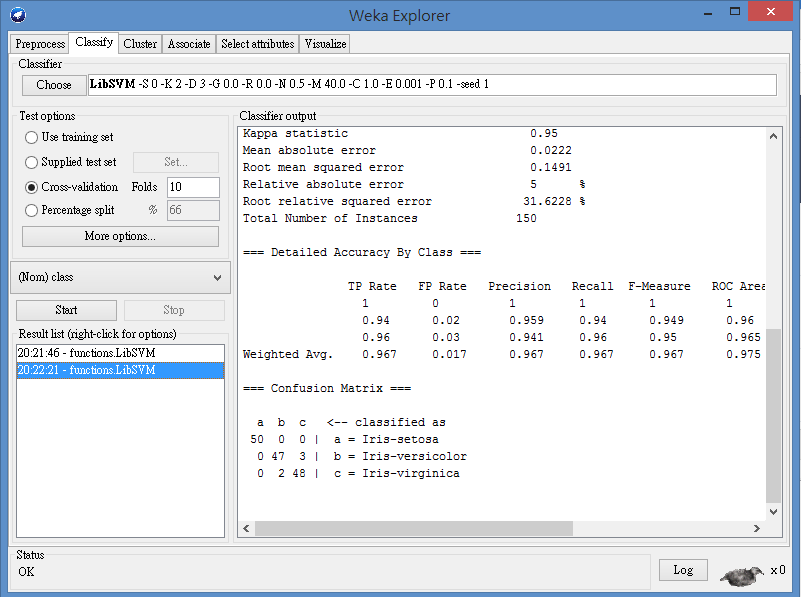The width and height of the screenshot is (801, 597).
Task: Click the Weka bird logo icon
Action: point(18,15)
